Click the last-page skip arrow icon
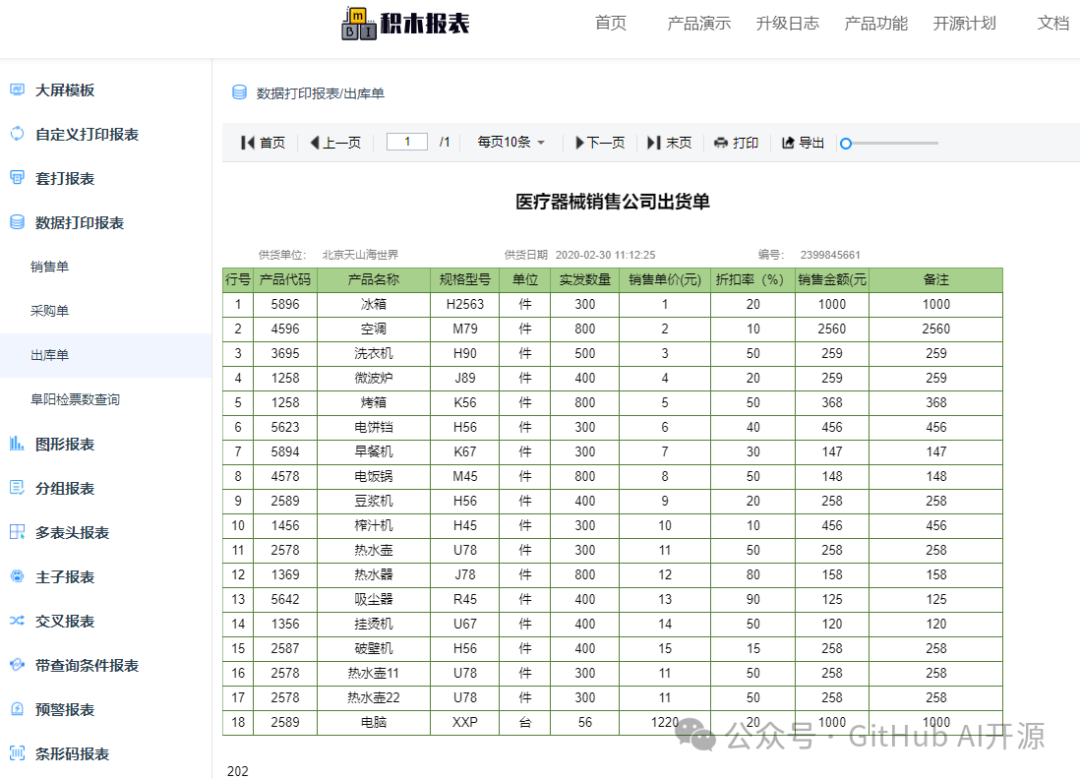 pos(654,143)
